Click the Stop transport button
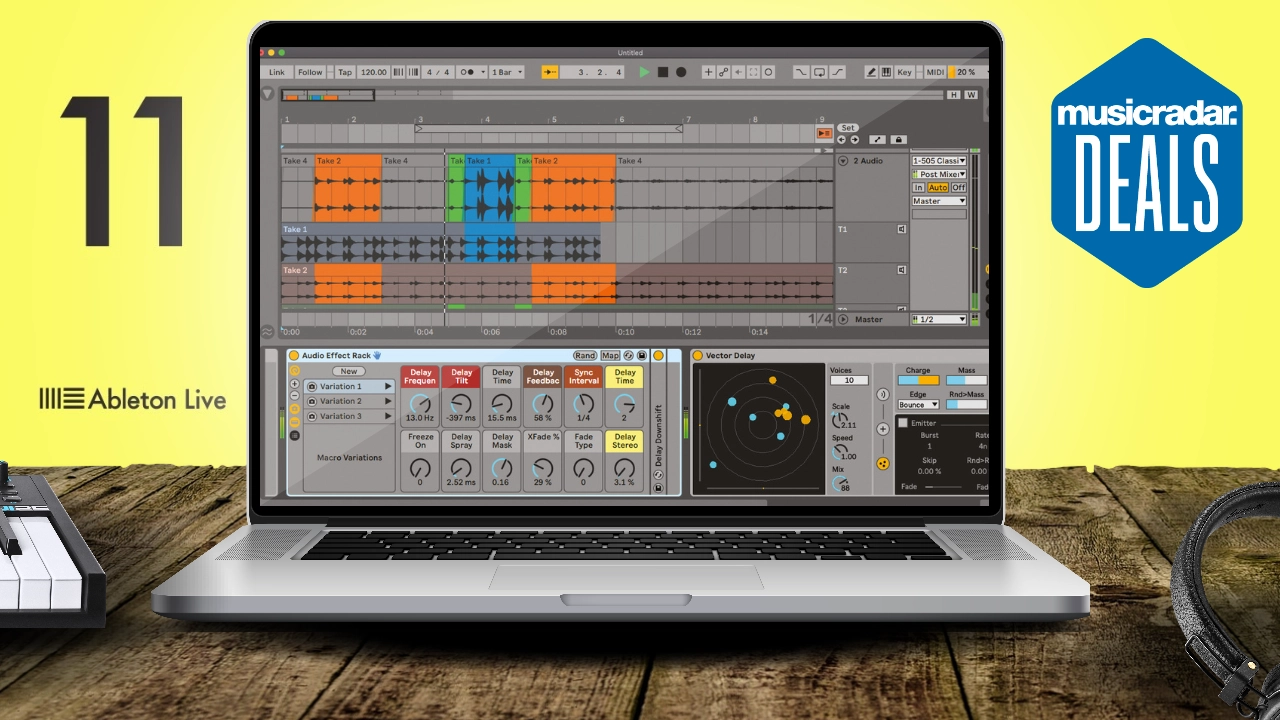 coord(662,72)
